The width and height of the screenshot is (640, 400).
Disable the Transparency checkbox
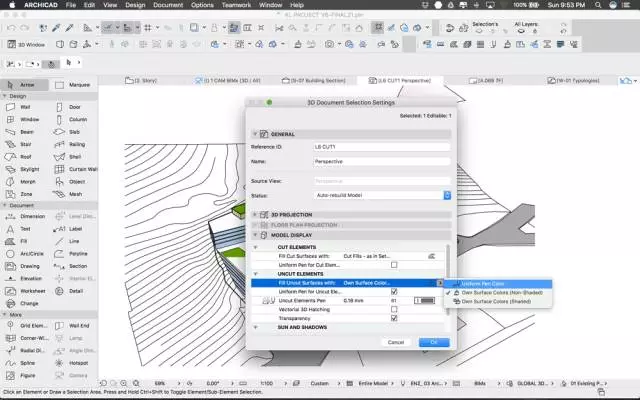pos(394,318)
